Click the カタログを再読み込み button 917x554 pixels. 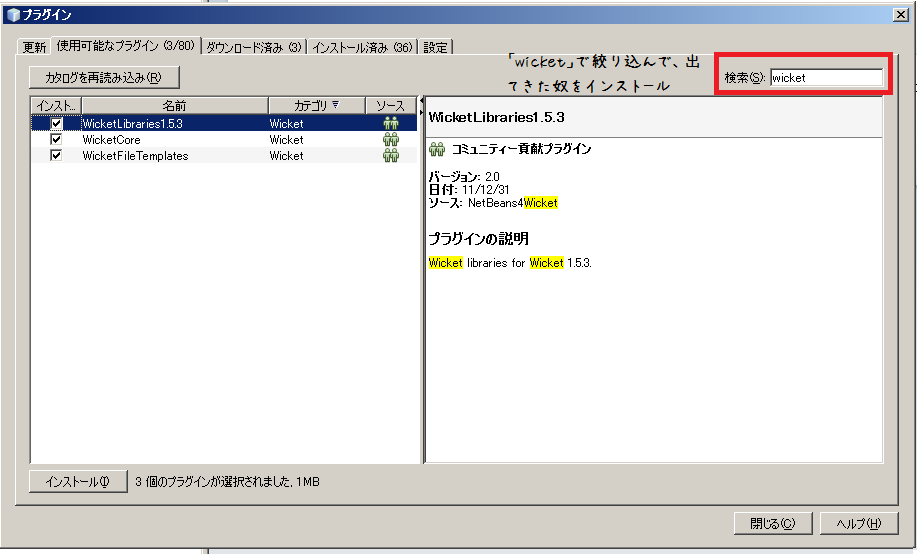coord(104,77)
